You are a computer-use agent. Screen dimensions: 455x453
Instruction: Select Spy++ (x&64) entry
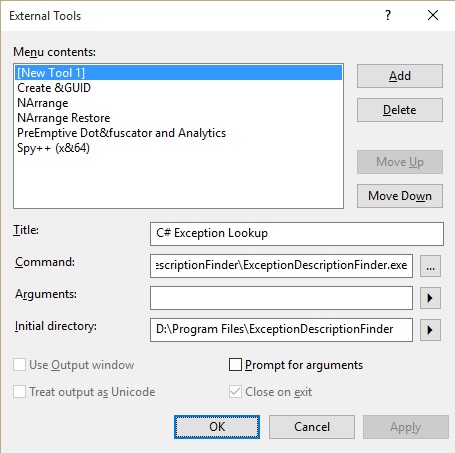coord(178,148)
